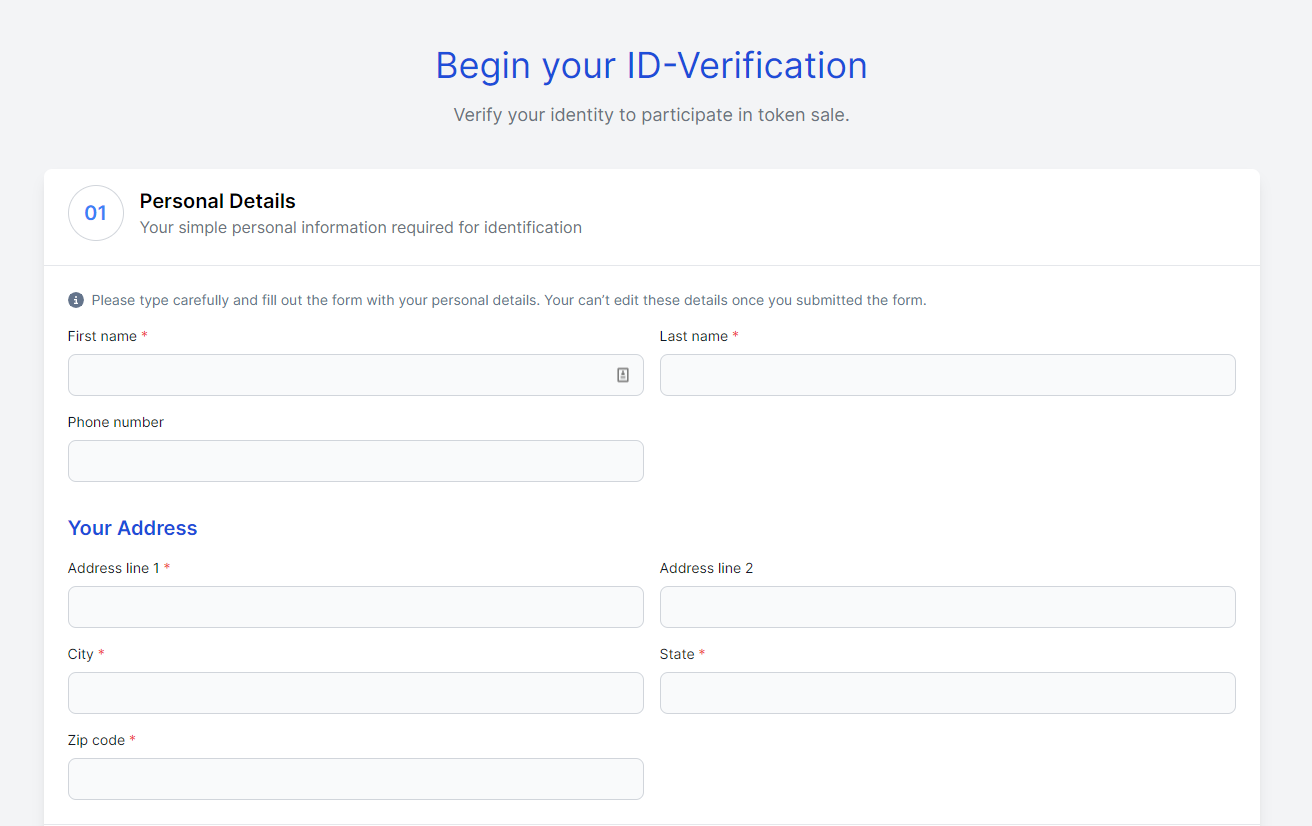Click the Please type carefully notice text
Image resolution: width=1312 pixels, height=826 pixels.
[508, 300]
